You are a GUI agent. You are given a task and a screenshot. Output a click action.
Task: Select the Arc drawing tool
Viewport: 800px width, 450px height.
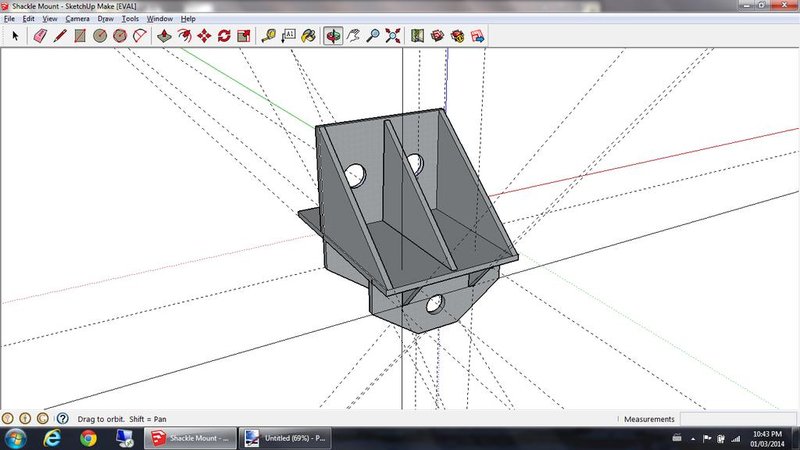click(x=140, y=36)
